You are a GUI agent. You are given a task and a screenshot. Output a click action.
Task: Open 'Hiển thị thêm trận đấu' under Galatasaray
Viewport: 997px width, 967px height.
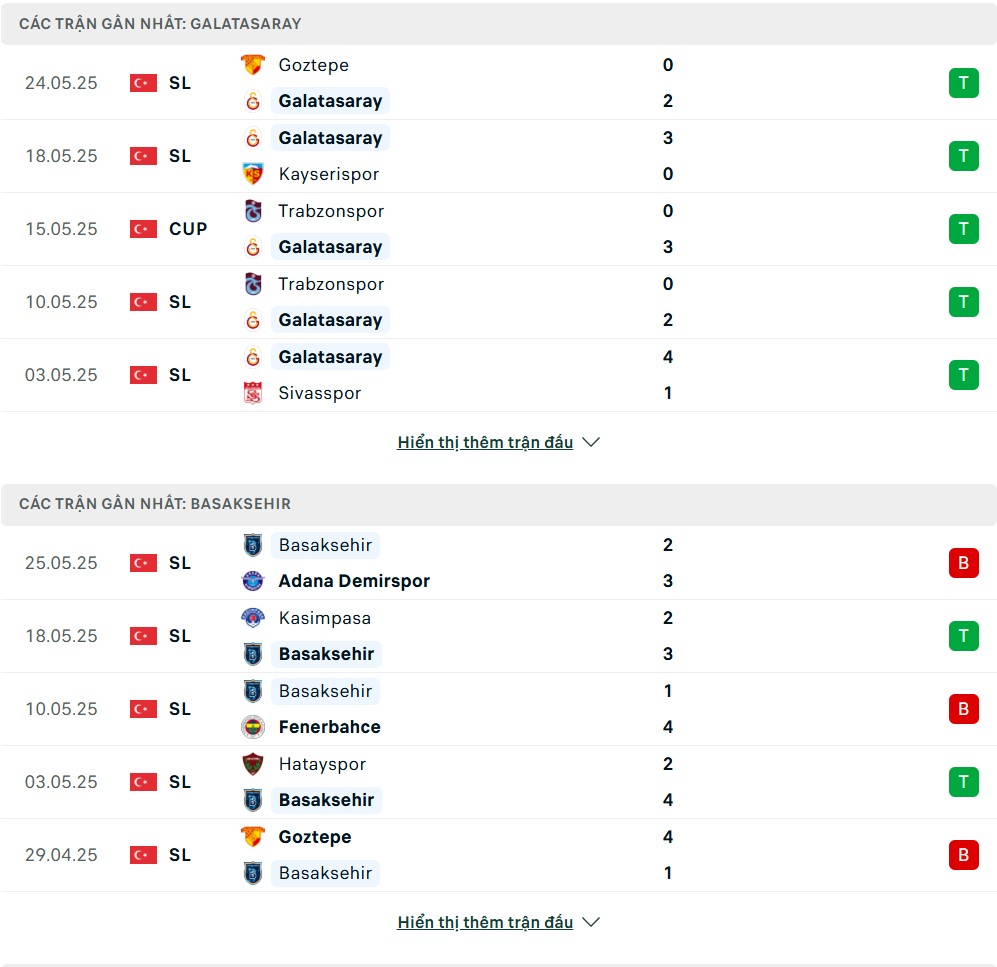point(485,442)
